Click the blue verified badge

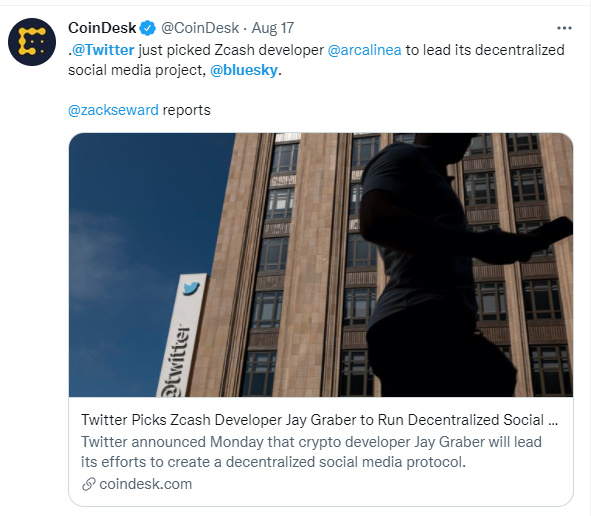tap(147, 28)
